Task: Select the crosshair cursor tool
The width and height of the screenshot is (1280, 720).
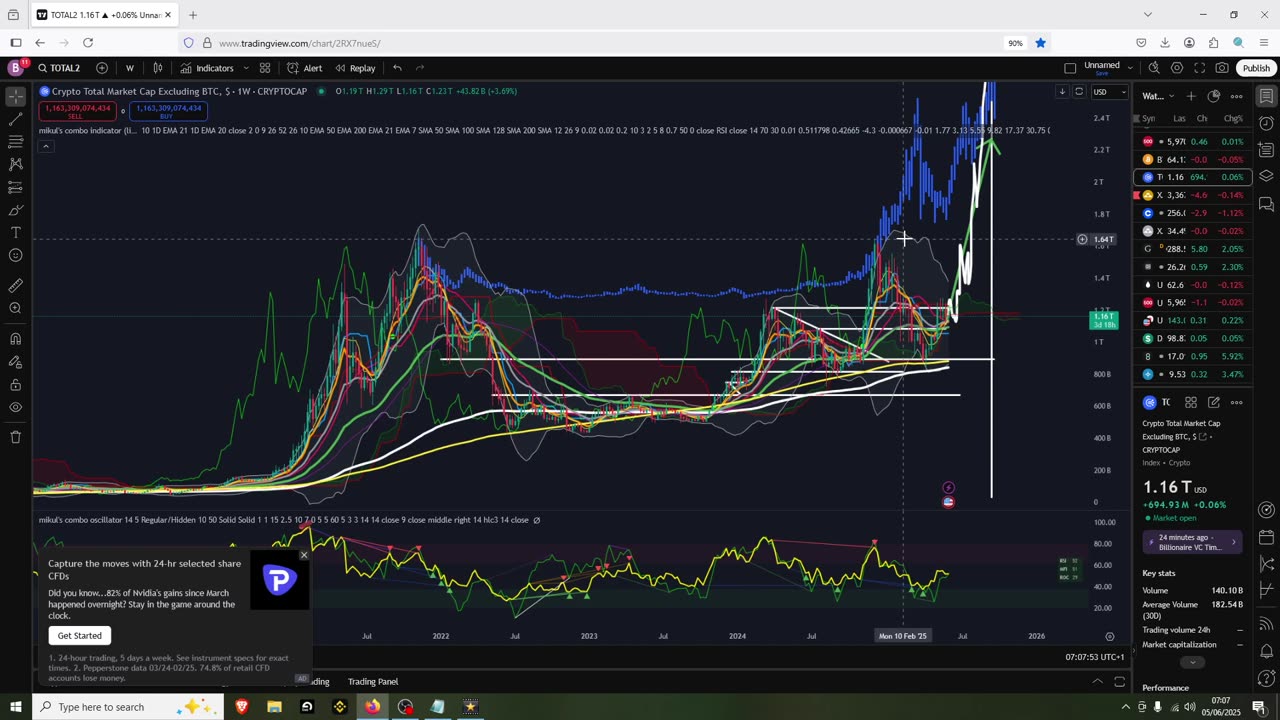Action: point(15,96)
